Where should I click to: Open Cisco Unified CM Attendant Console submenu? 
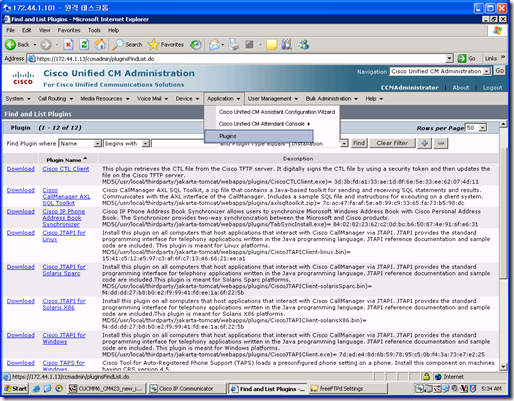point(264,124)
